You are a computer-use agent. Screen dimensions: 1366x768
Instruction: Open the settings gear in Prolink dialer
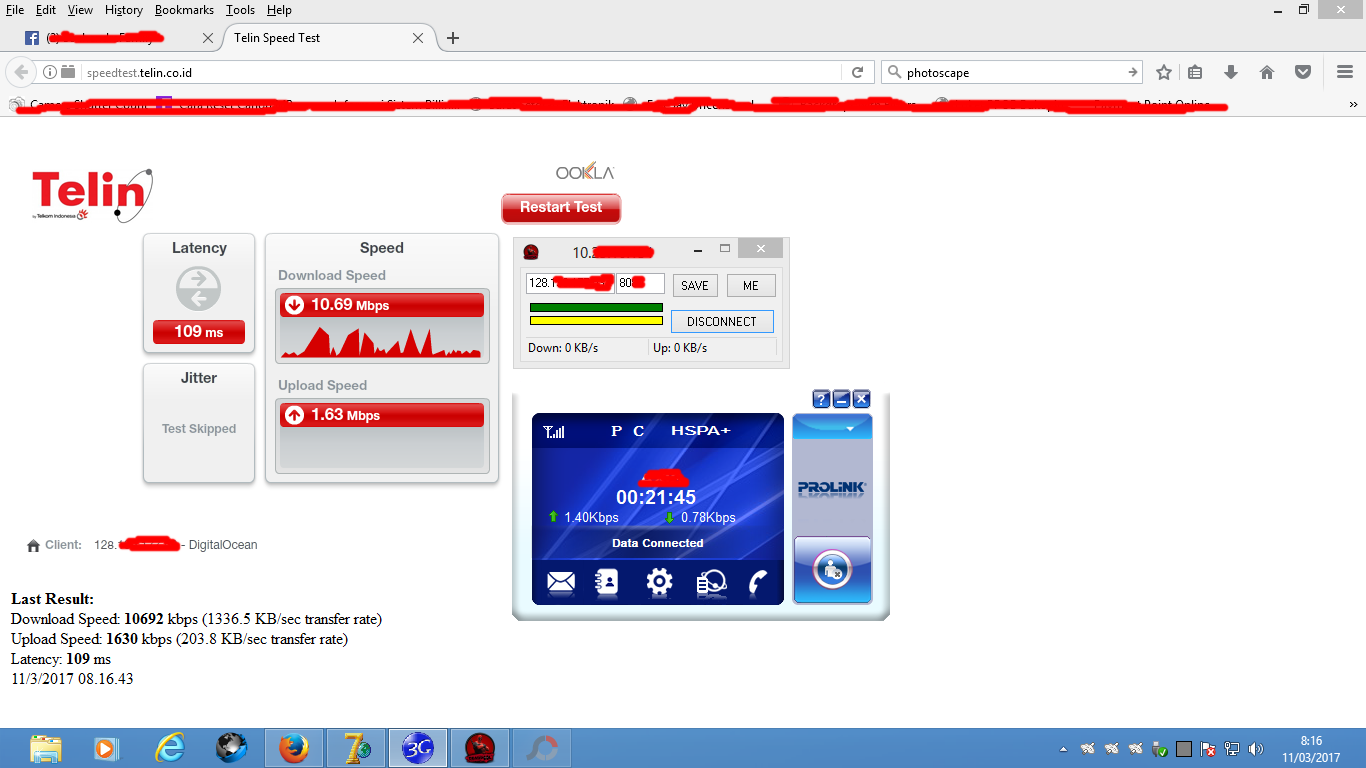[659, 582]
